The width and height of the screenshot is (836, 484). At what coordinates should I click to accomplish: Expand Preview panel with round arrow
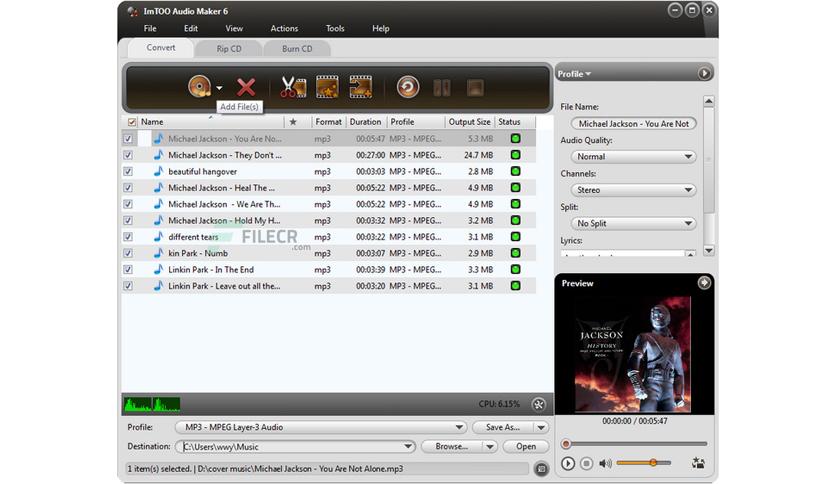[704, 283]
